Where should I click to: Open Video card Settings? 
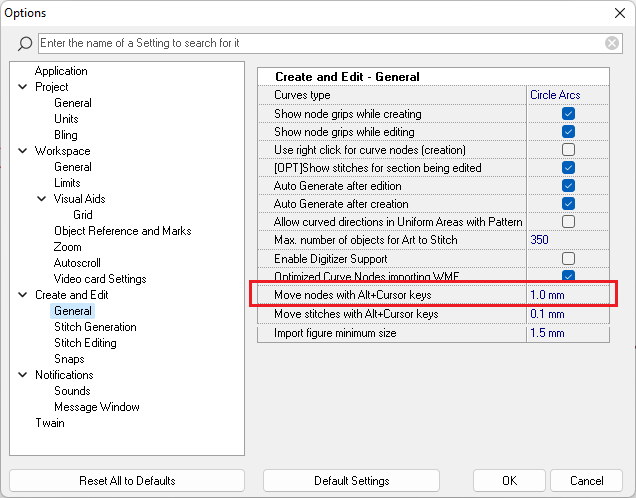[x=100, y=279]
